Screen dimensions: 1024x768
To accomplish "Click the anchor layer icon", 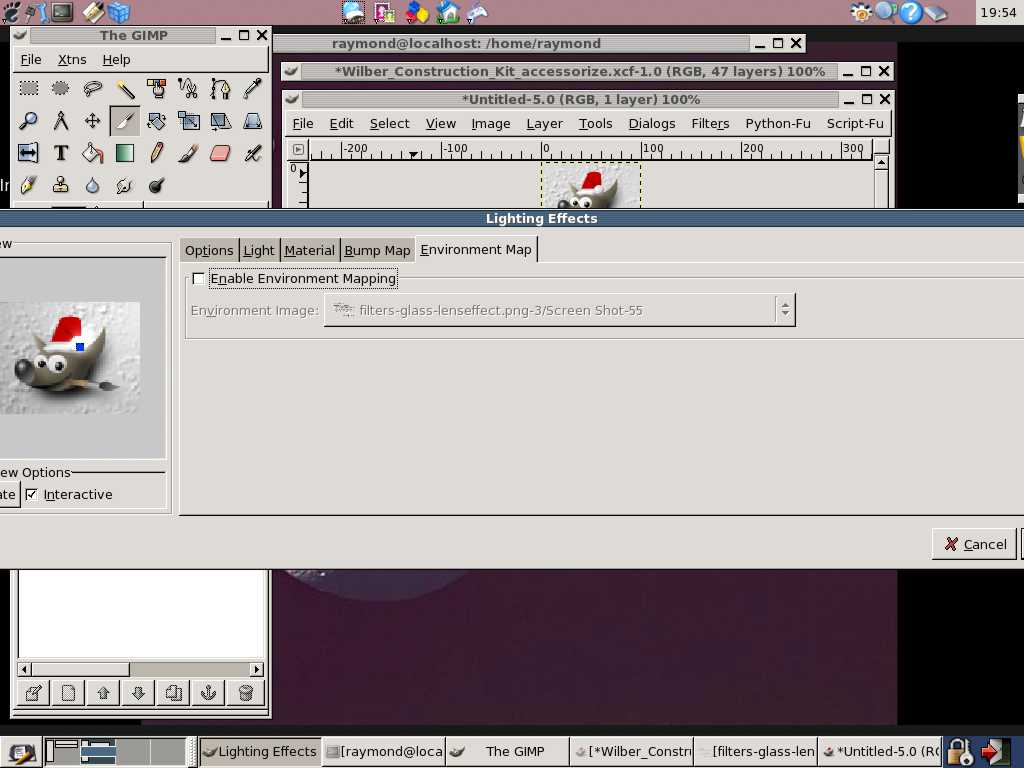I will pos(209,692).
